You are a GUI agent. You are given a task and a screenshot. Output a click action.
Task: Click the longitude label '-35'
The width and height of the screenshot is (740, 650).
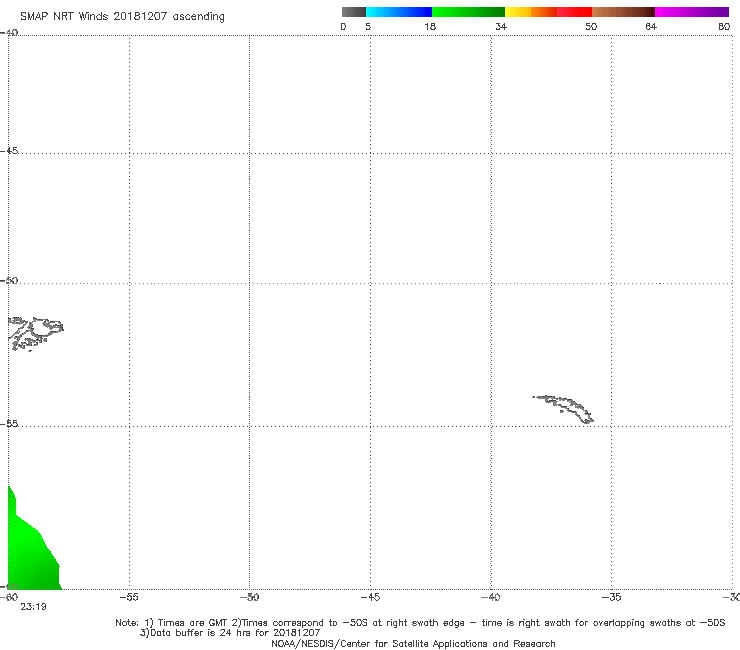click(611, 597)
